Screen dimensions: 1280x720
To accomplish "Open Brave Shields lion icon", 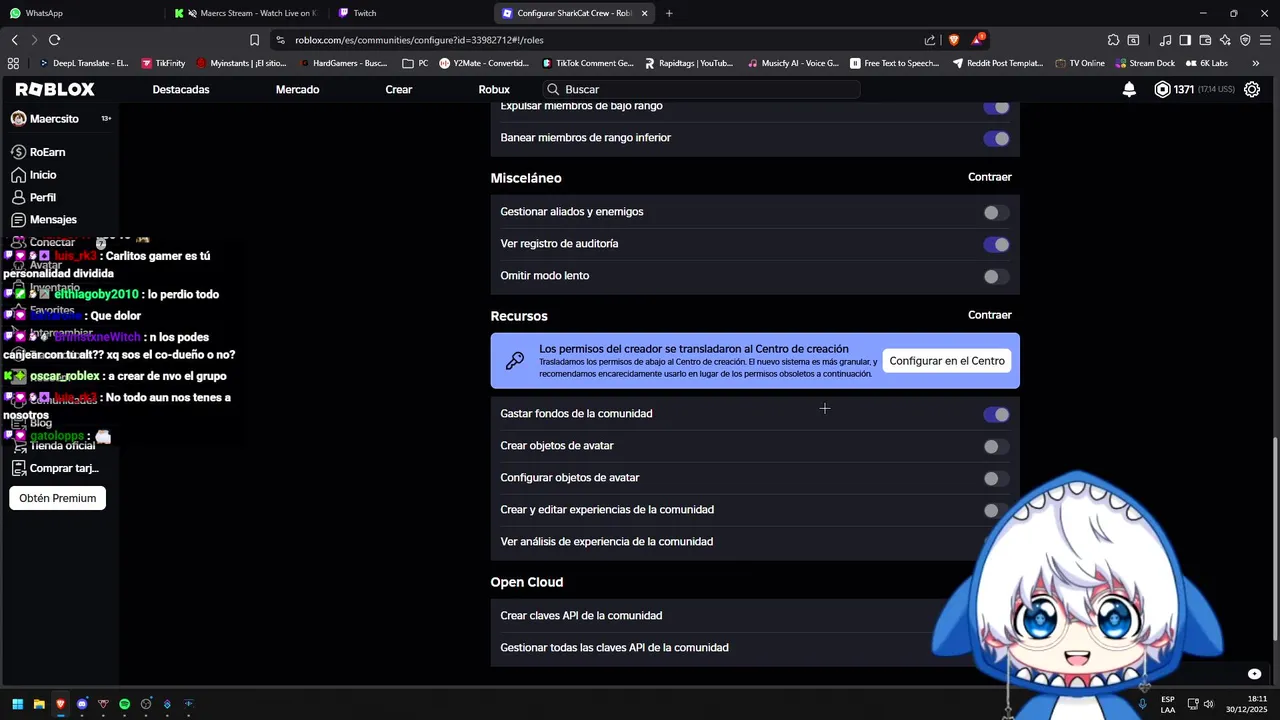I will tap(953, 40).
